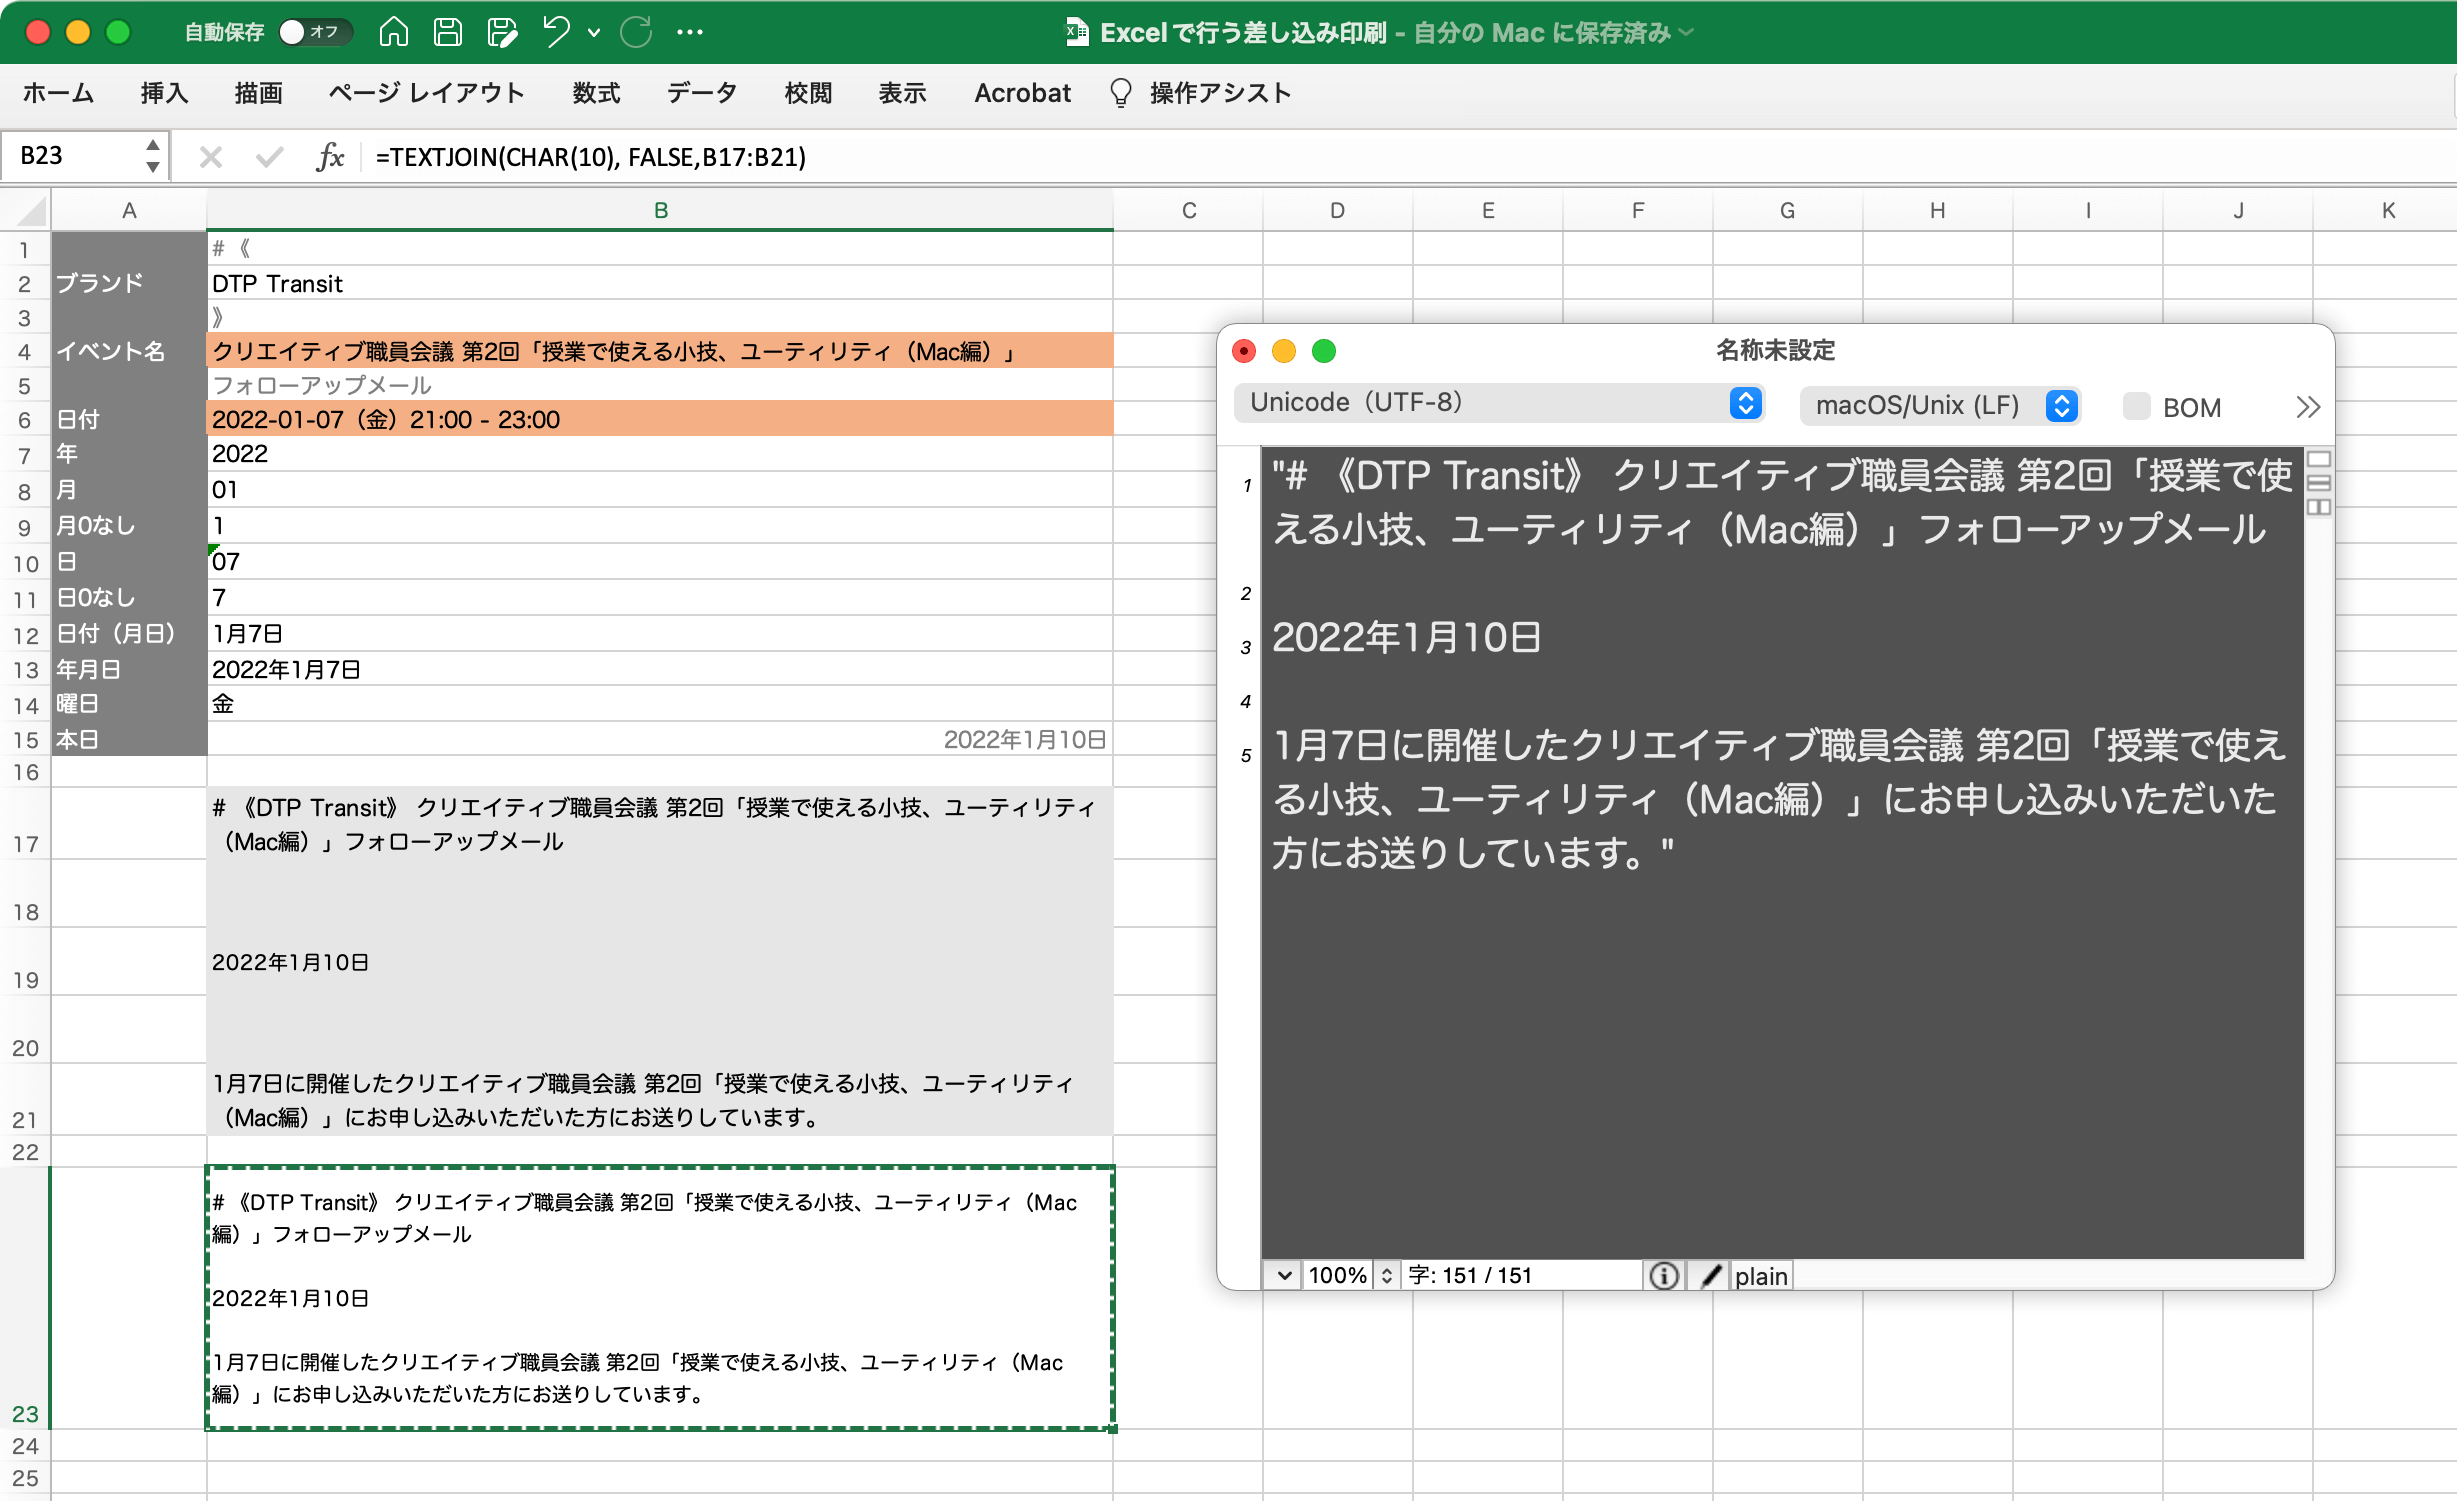Viewport: 2457px width, 1501px height.
Task: Select column C header
Action: click(x=1188, y=211)
